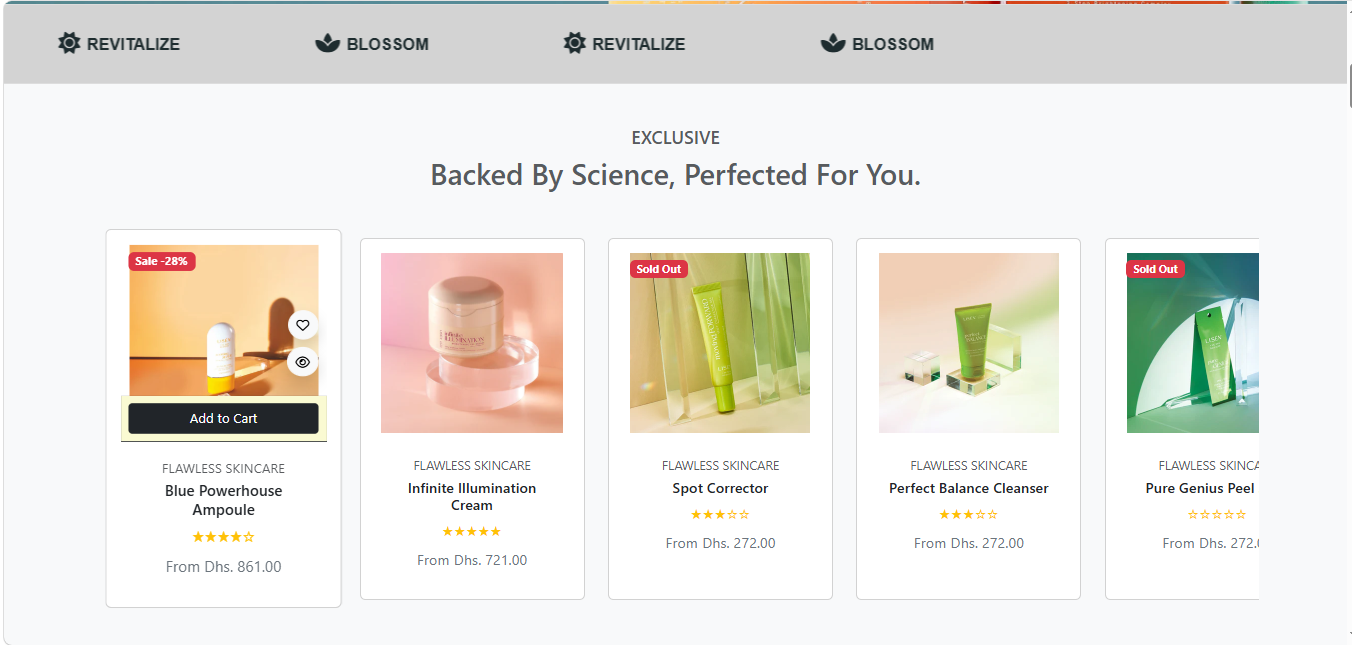Open Perfect Balance Cleanser product title
The image size is (1352, 645).
coord(968,489)
